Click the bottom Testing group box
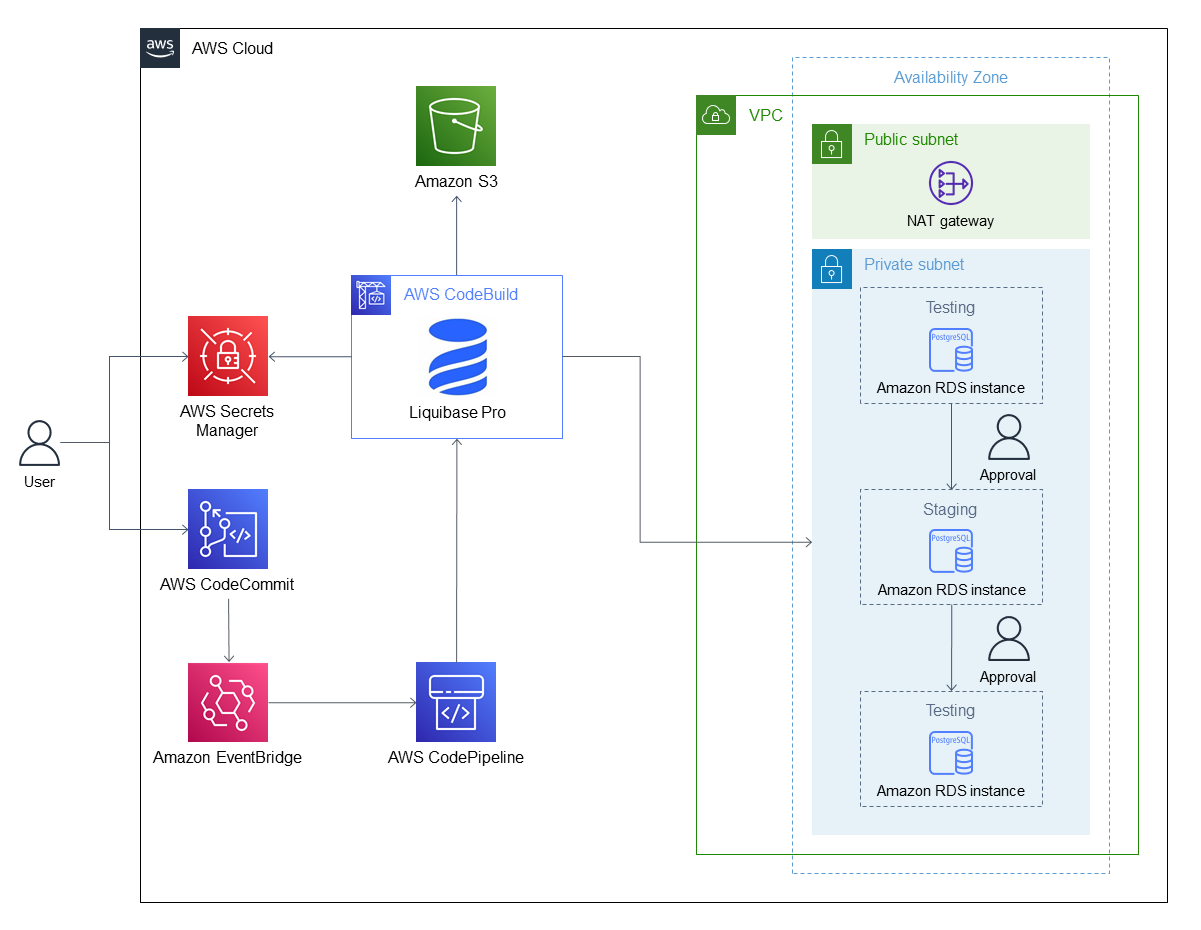1201x930 pixels. (x=950, y=748)
